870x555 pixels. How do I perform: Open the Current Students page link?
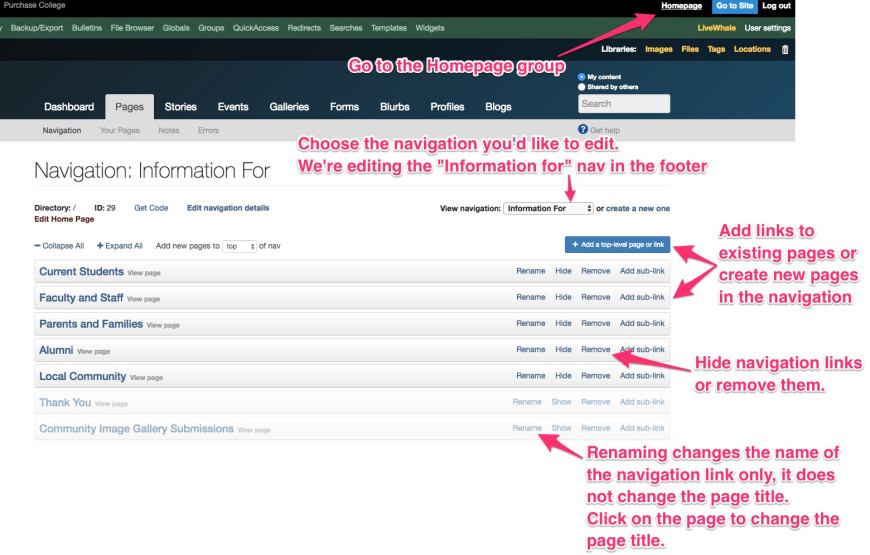click(x=82, y=271)
